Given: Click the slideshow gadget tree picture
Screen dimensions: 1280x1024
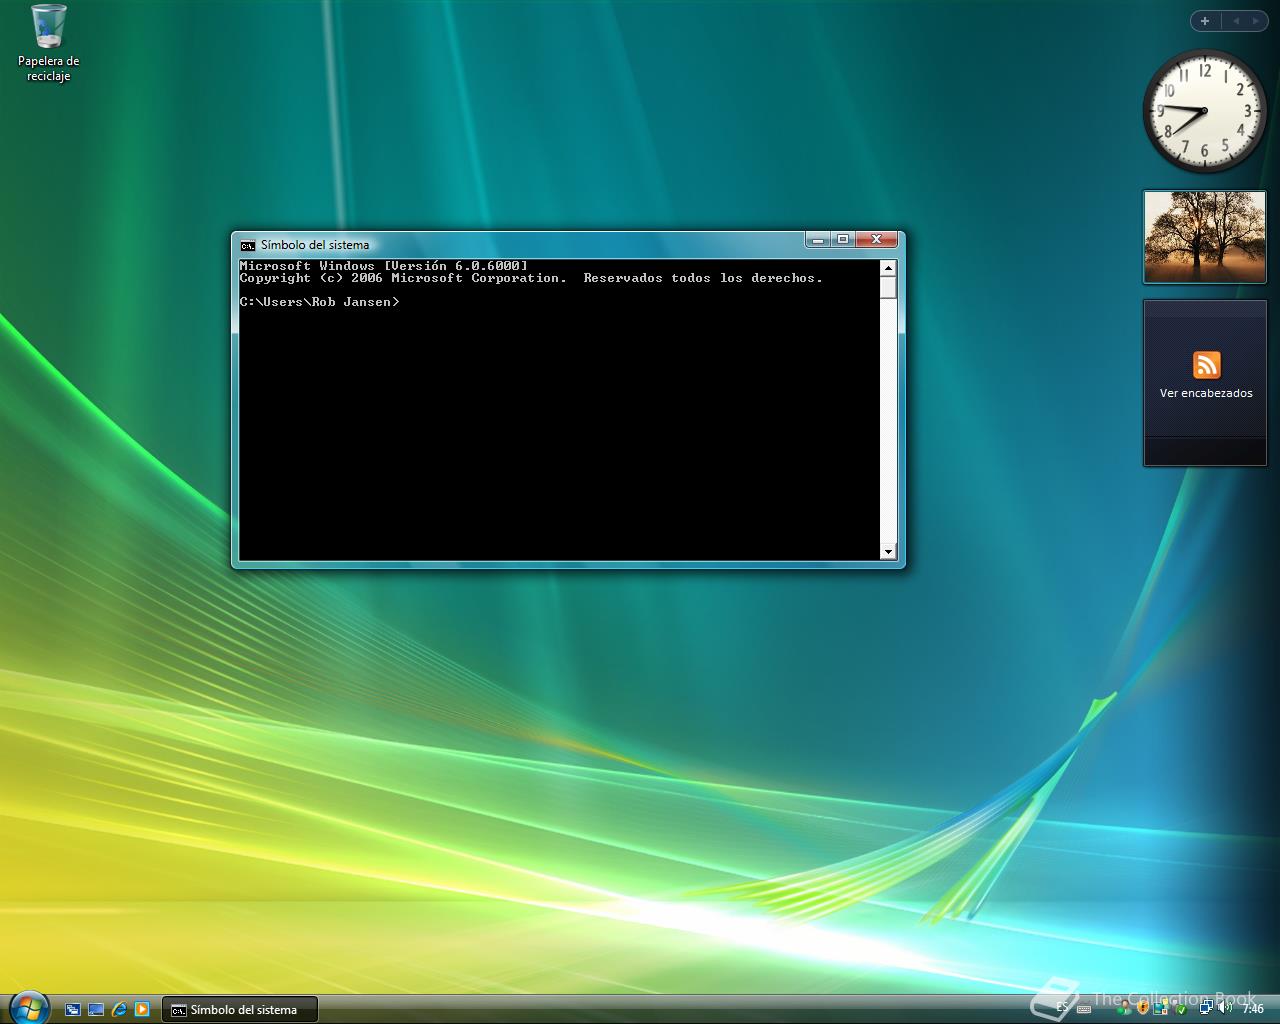Looking at the screenshot, I should [1204, 237].
